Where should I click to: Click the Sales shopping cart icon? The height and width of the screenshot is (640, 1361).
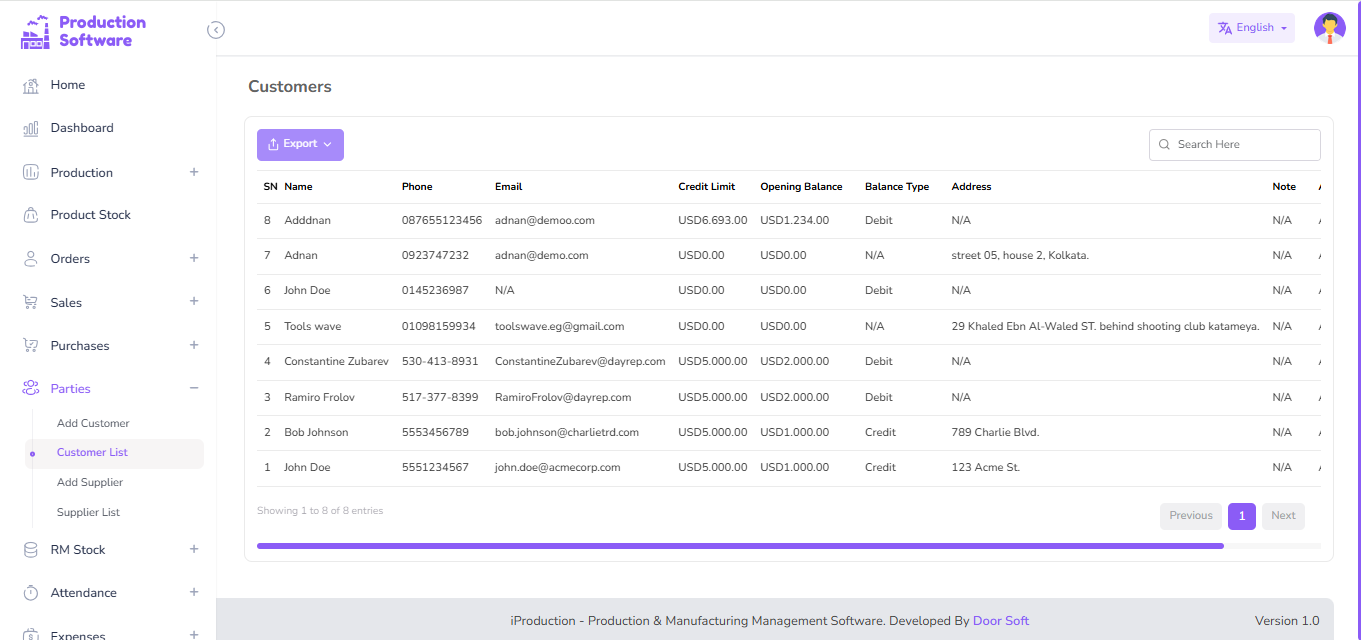(31, 302)
